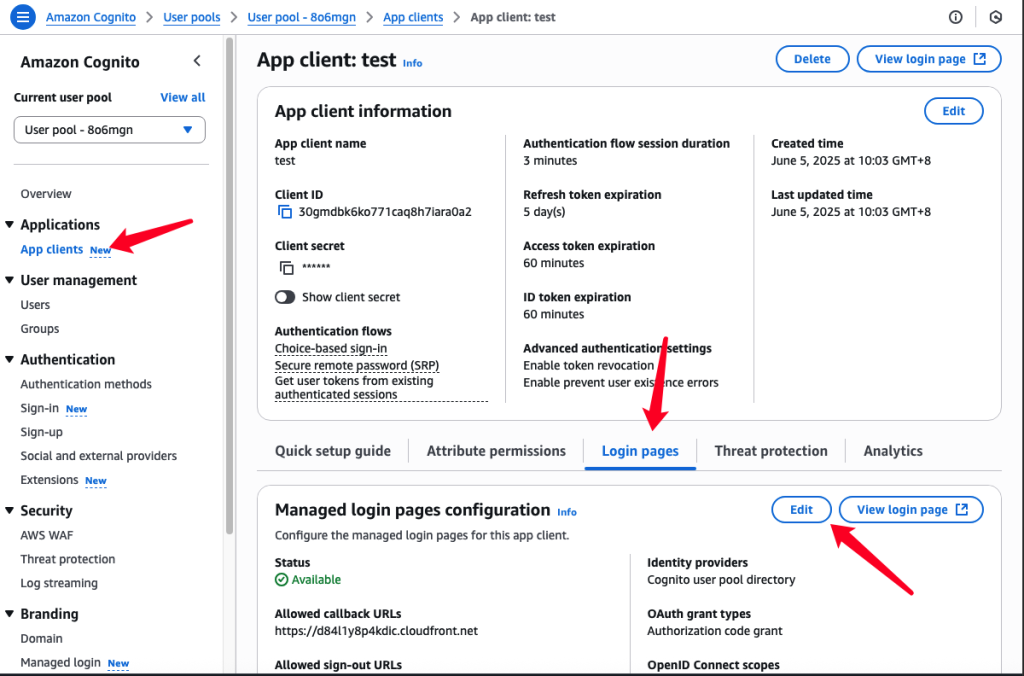Viewport: 1024px width, 676px height.
Task: Open Groups in the sidebar
Action: click(40, 329)
